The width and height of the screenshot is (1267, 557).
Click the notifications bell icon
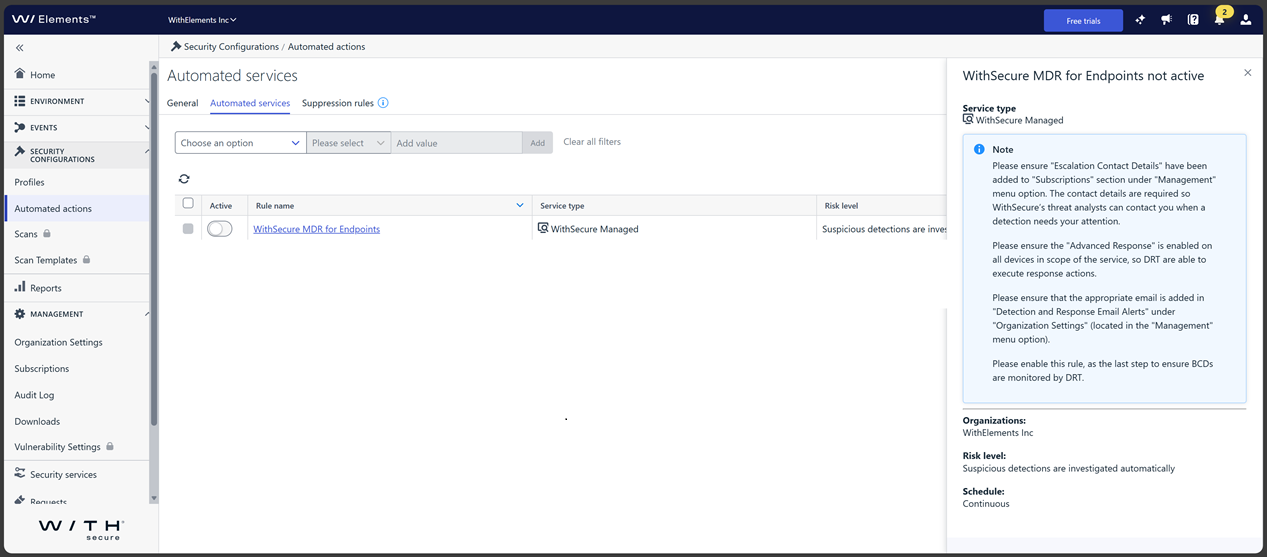coord(1219,20)
